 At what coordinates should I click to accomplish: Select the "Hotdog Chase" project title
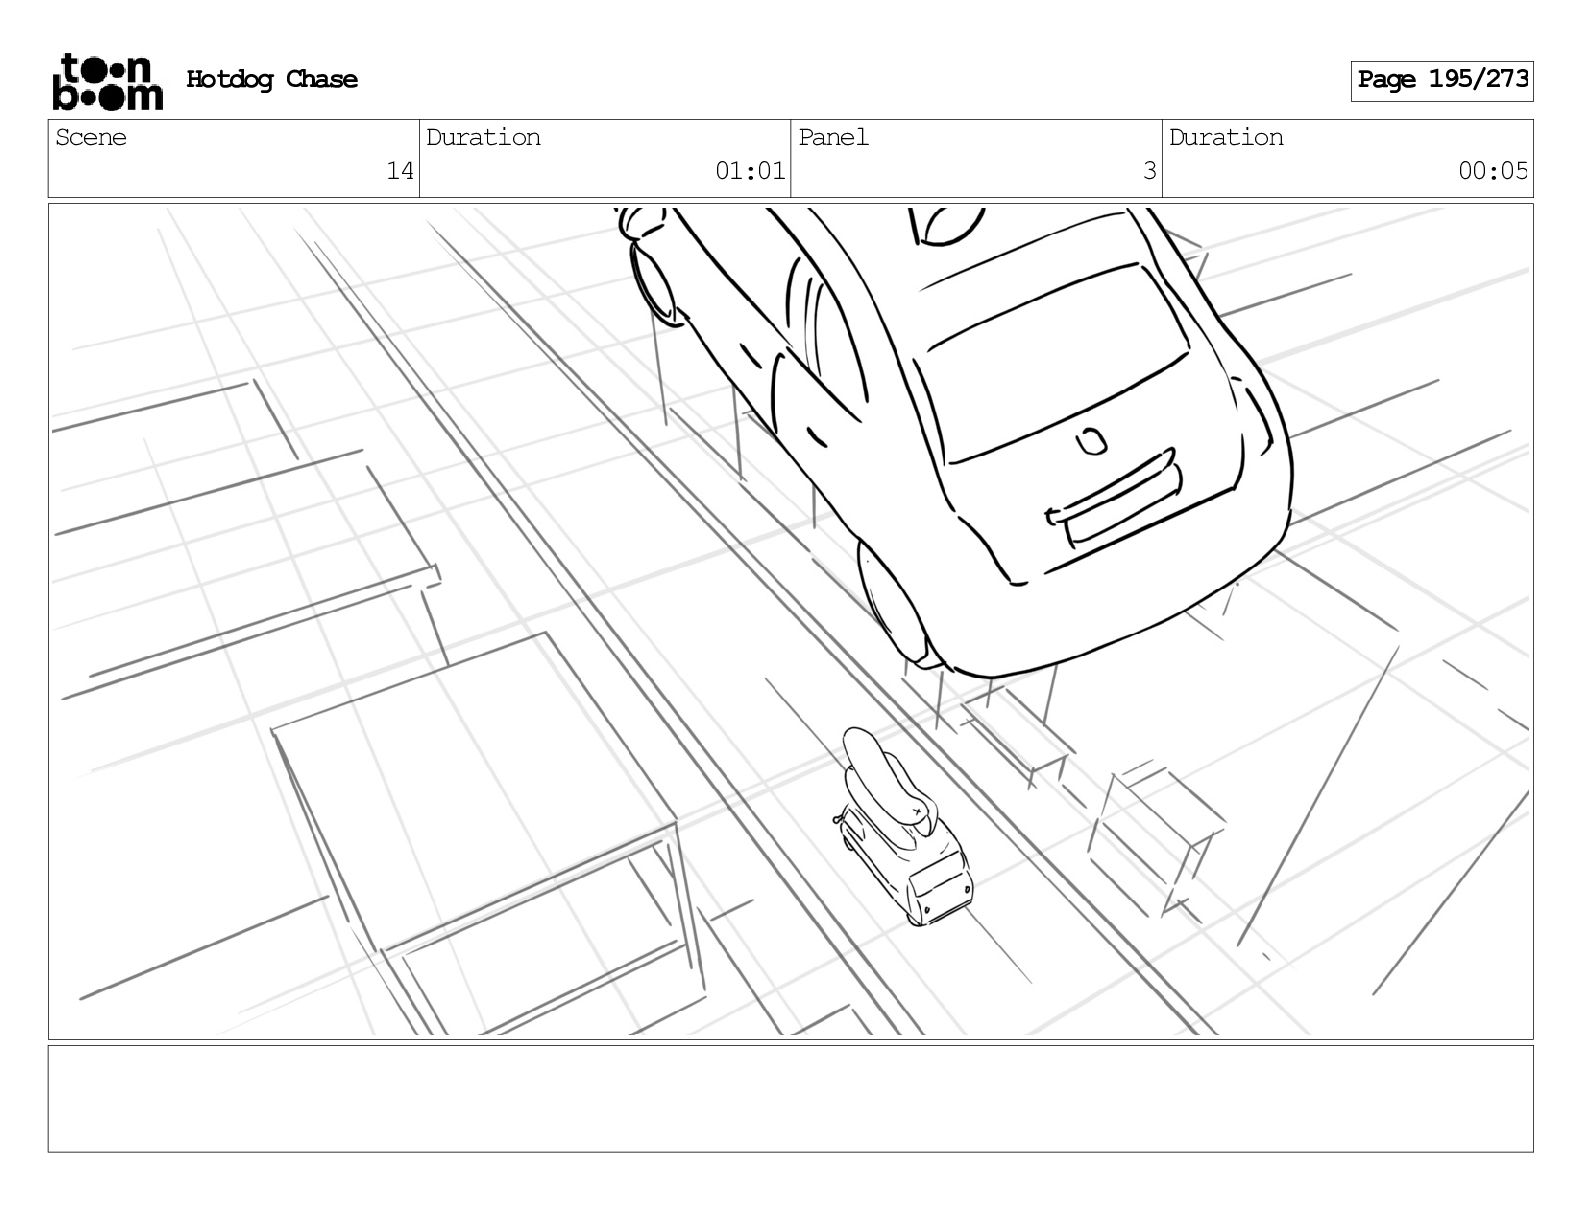pyautogui.click(x=272, y=80)
